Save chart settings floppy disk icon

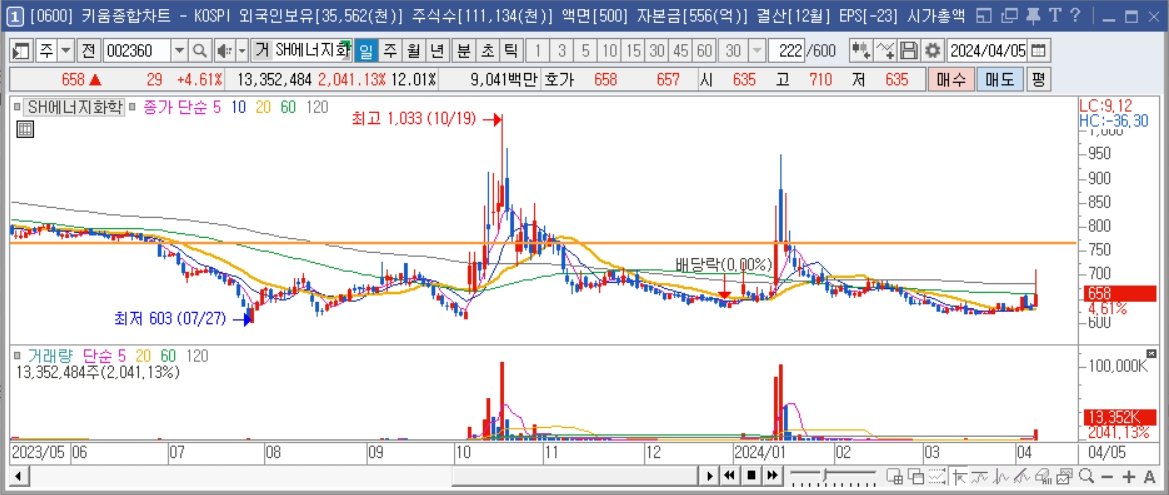[908, 51]
